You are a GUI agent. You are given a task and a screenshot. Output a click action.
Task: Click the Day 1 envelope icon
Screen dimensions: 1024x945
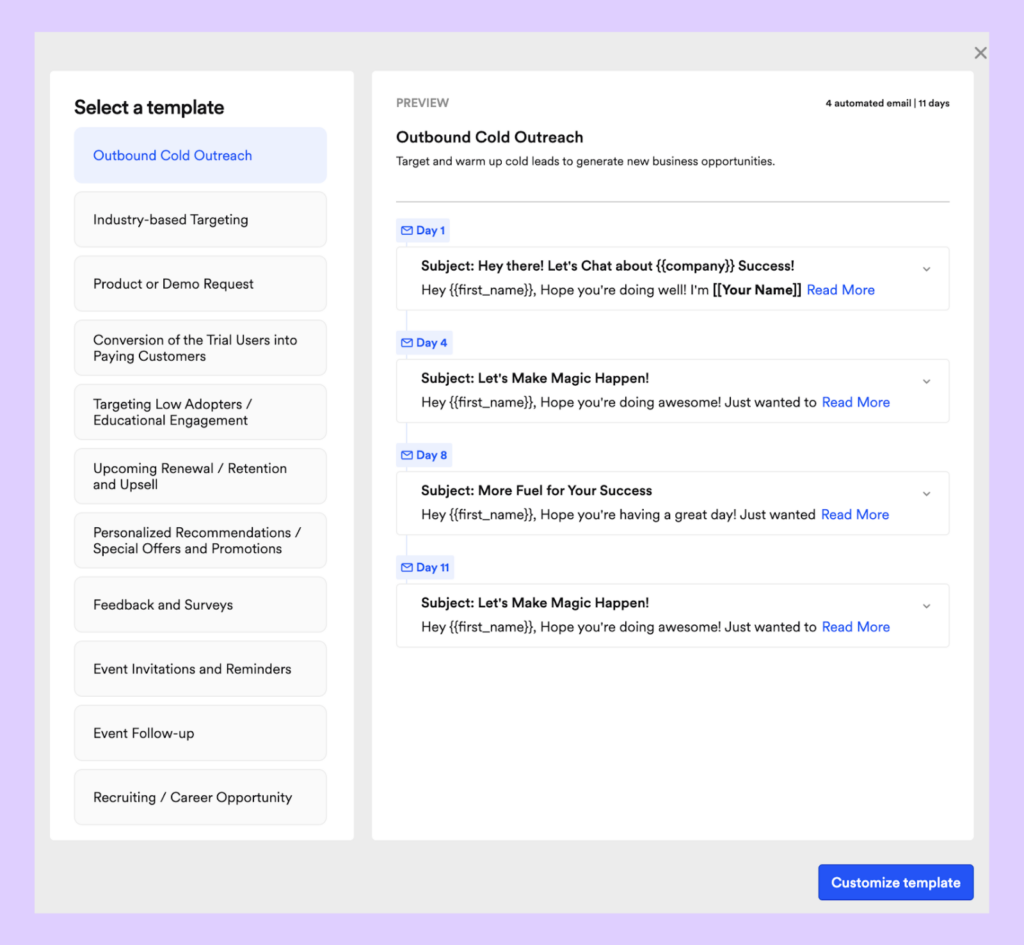(407, 231)
